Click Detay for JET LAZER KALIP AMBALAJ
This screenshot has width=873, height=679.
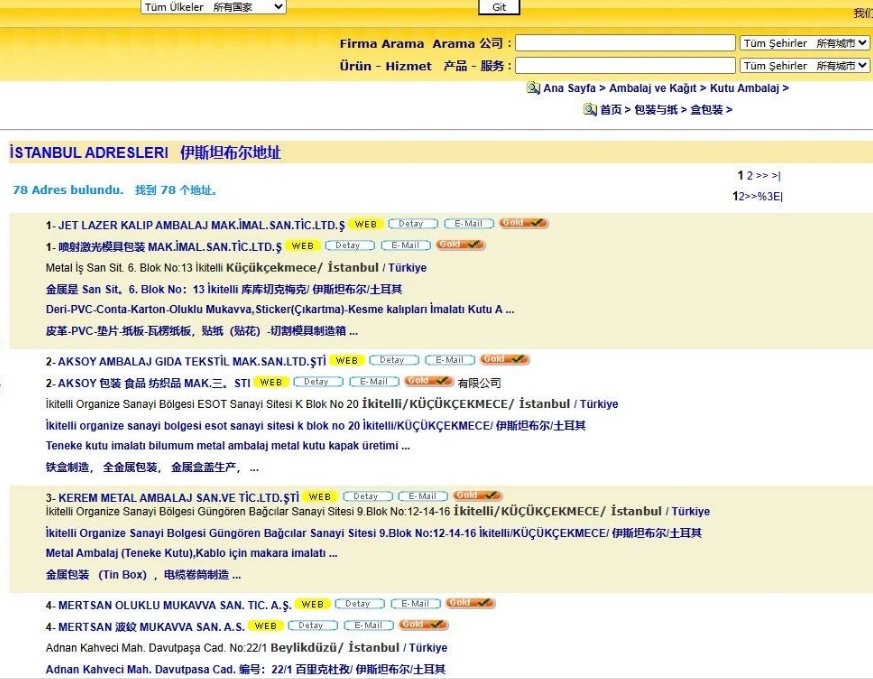[413, 224]
